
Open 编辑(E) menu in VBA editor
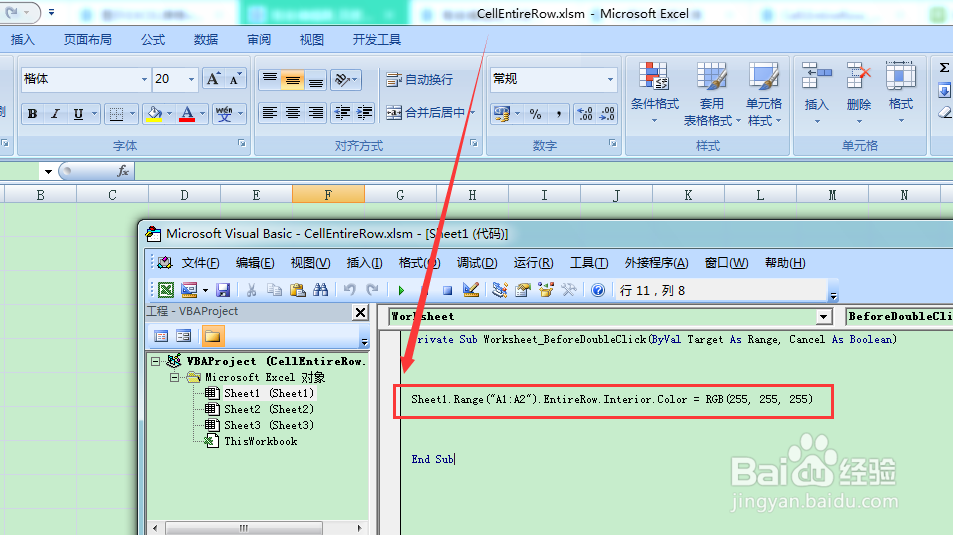coord(255,263)
